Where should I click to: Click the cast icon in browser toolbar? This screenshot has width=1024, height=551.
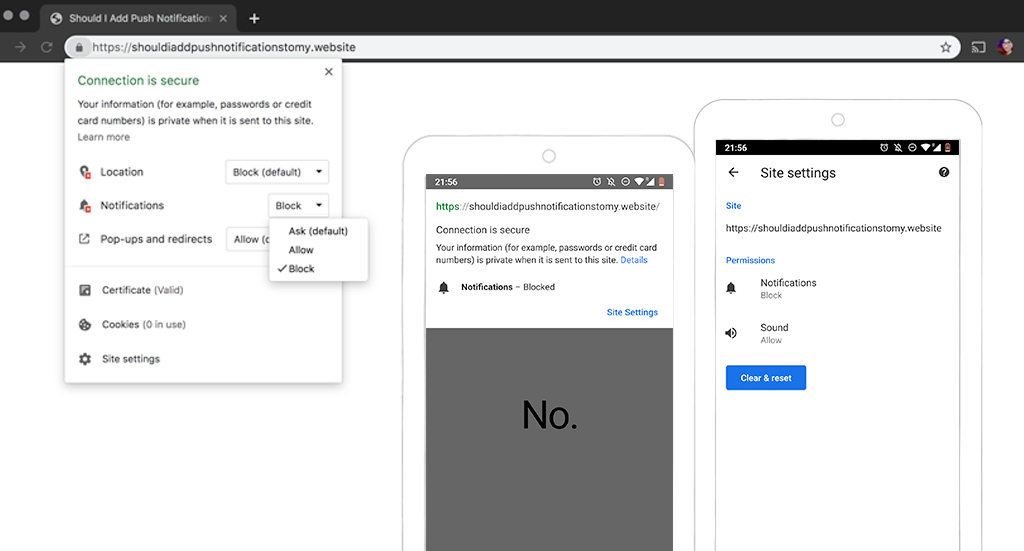click(979, 47)
